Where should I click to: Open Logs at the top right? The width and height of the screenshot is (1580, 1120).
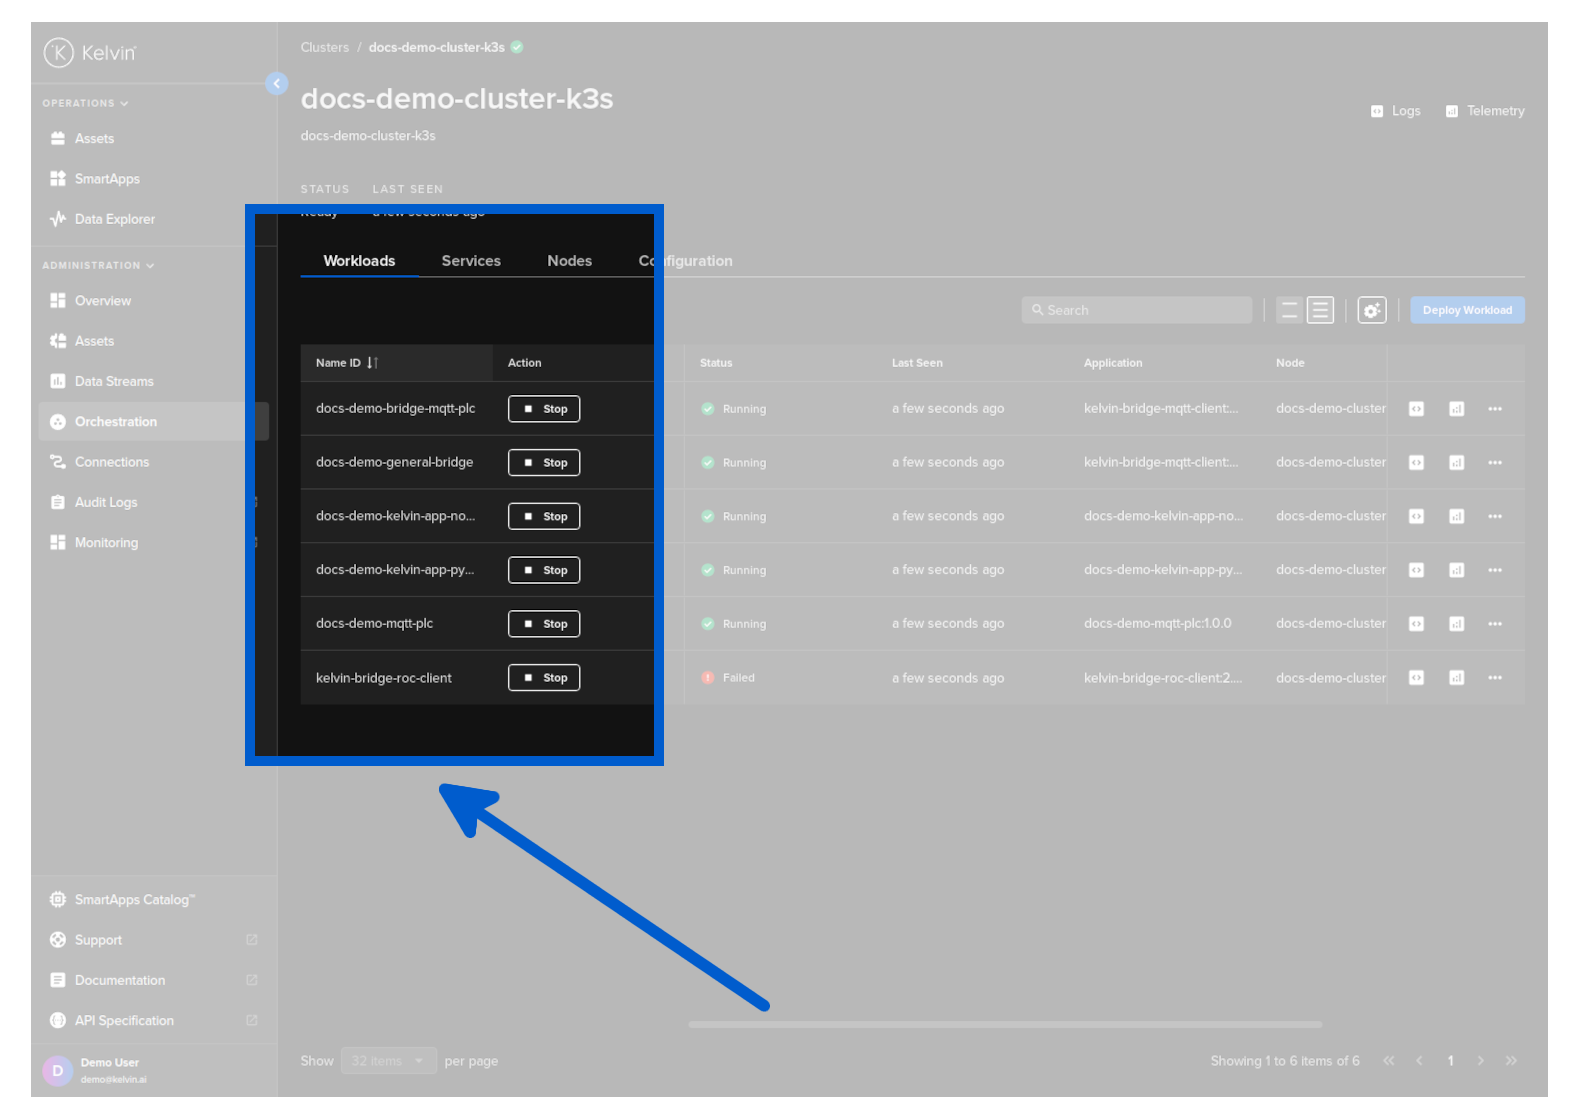click(x=1396, y=111)
